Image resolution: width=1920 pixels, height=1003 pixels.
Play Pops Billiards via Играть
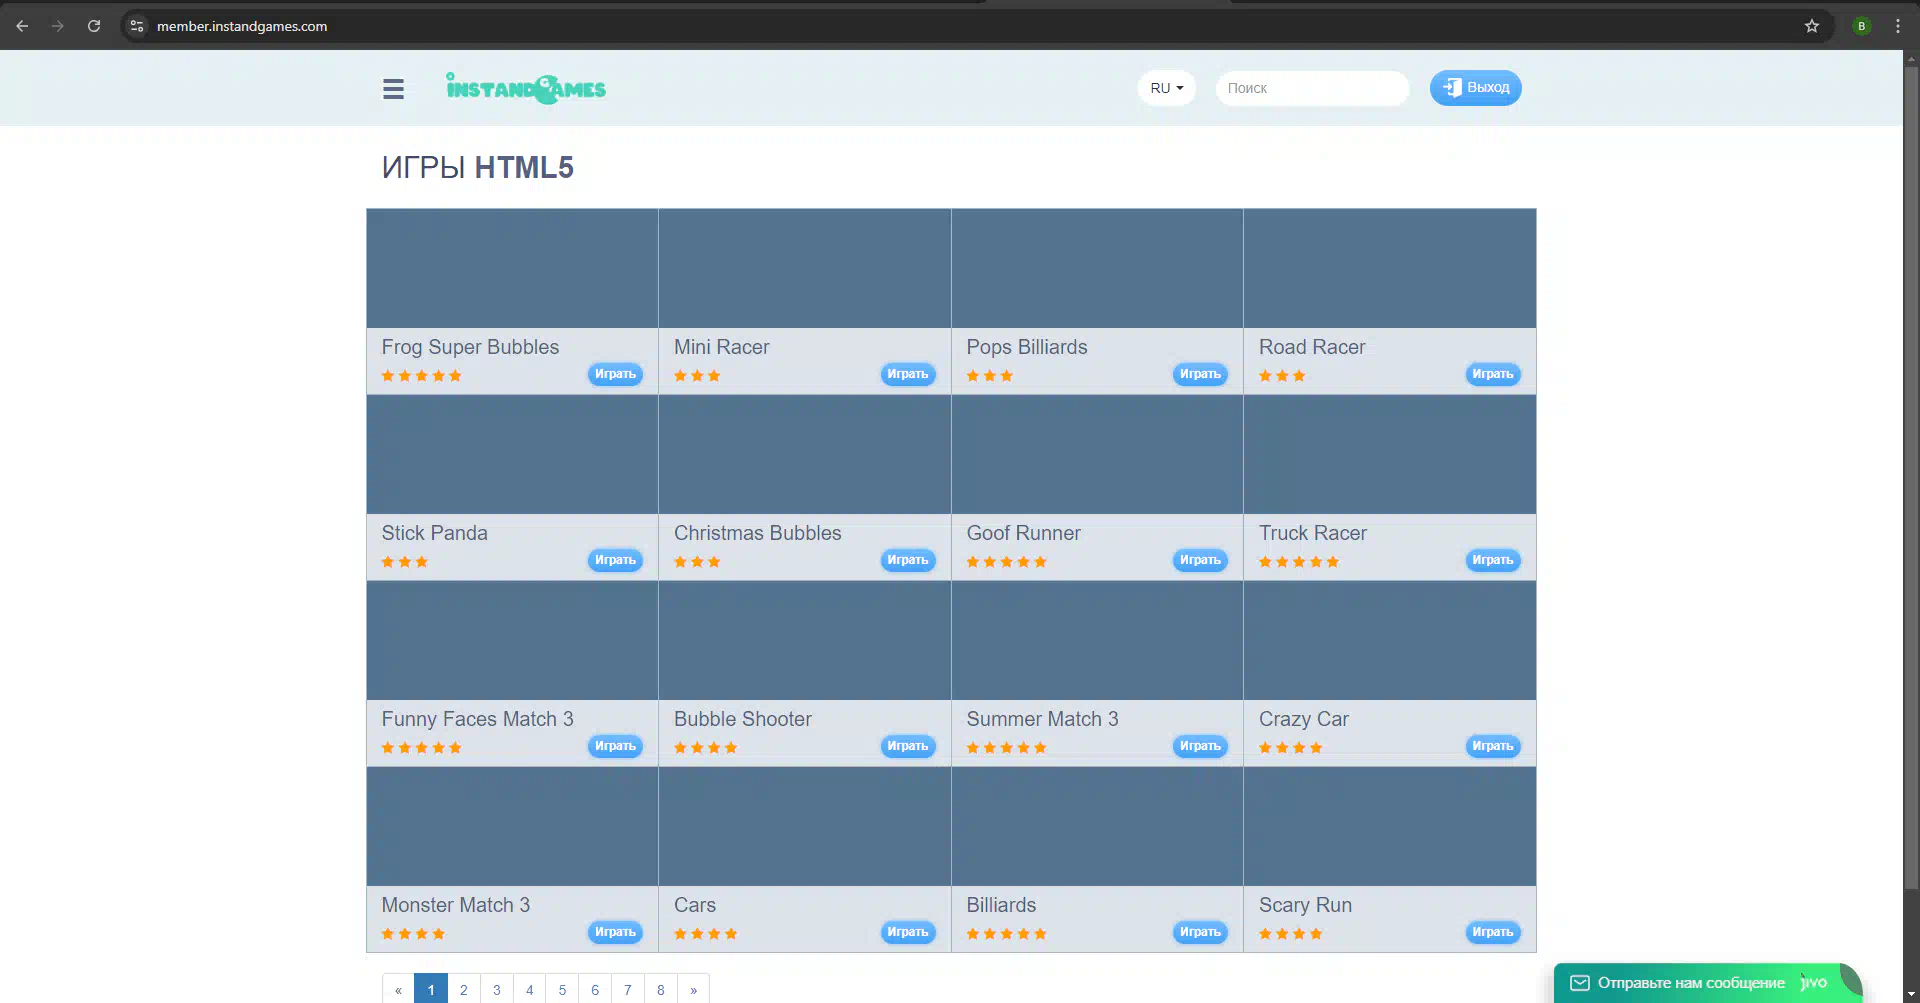coord(1200,374)
